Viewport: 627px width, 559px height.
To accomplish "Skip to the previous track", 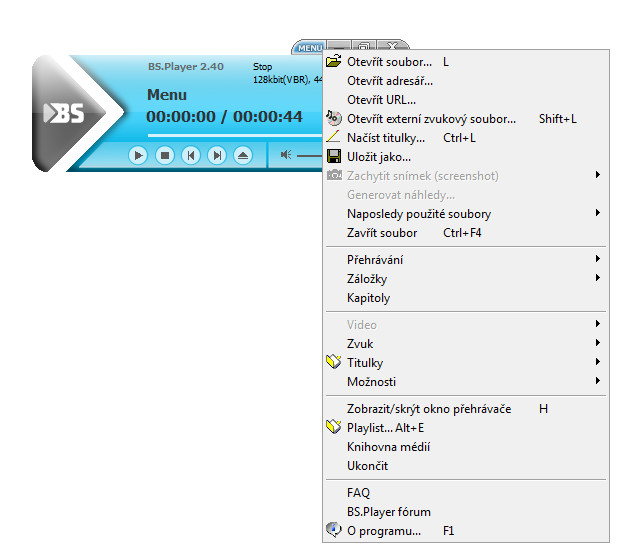I will (x=191, y=155).
